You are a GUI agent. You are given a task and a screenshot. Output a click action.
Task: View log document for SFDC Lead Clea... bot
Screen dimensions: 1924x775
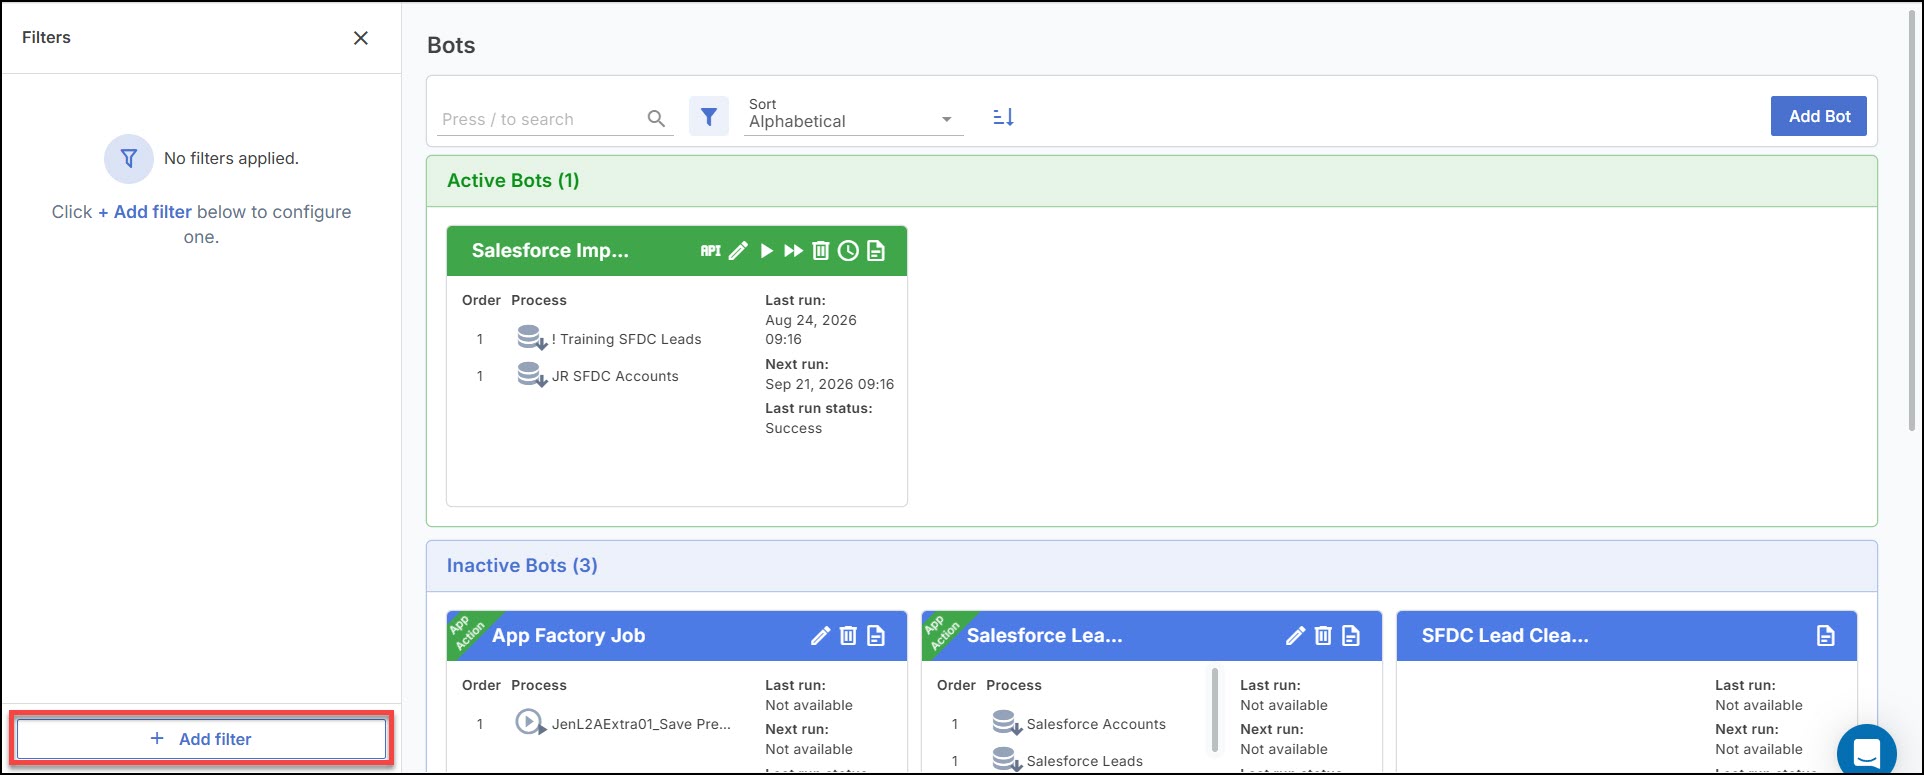pos(1826,636)
